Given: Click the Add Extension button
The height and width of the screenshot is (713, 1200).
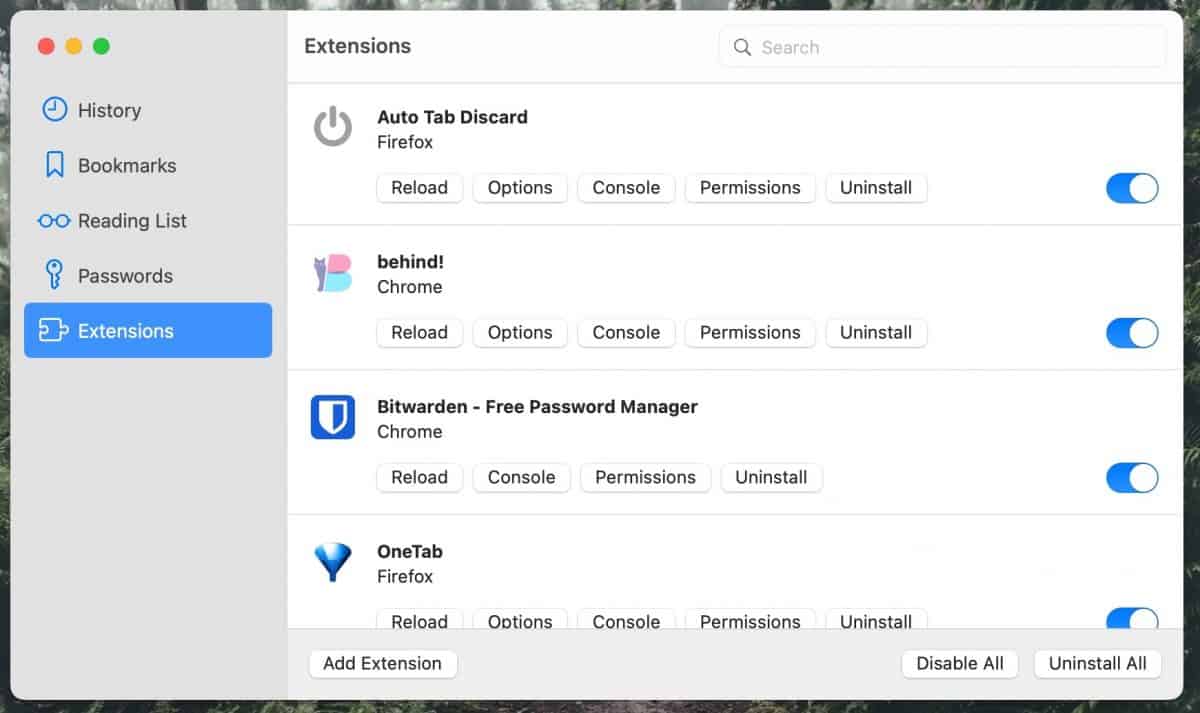Looking at the screenshot, I should 382,663.
